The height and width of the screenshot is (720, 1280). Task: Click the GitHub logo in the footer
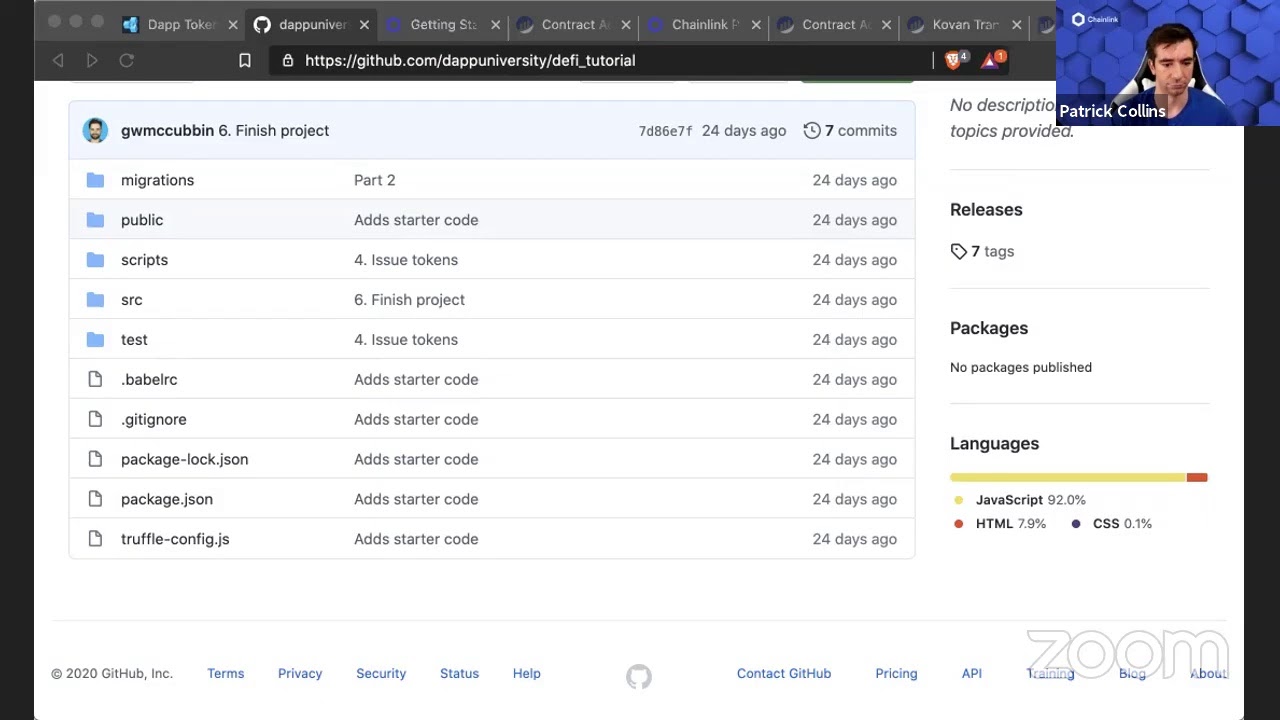(639, 676)
